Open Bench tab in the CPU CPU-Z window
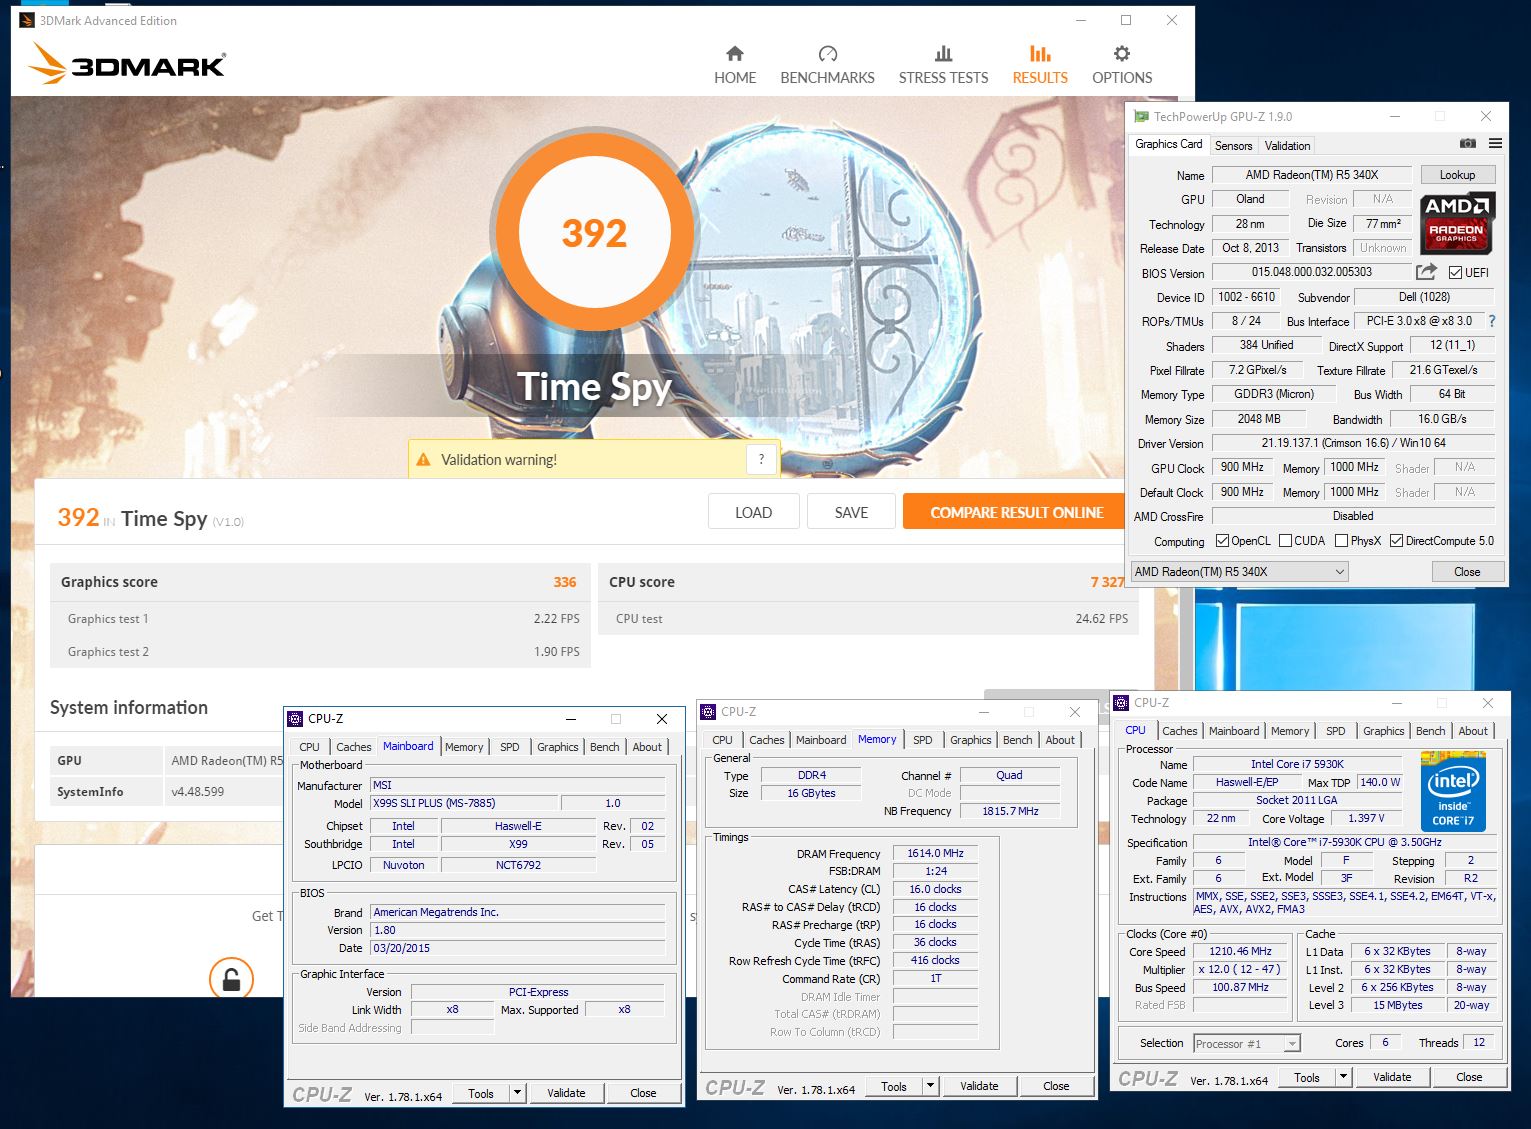This screenshot has width=1531, height=1129. (1430, 731)
